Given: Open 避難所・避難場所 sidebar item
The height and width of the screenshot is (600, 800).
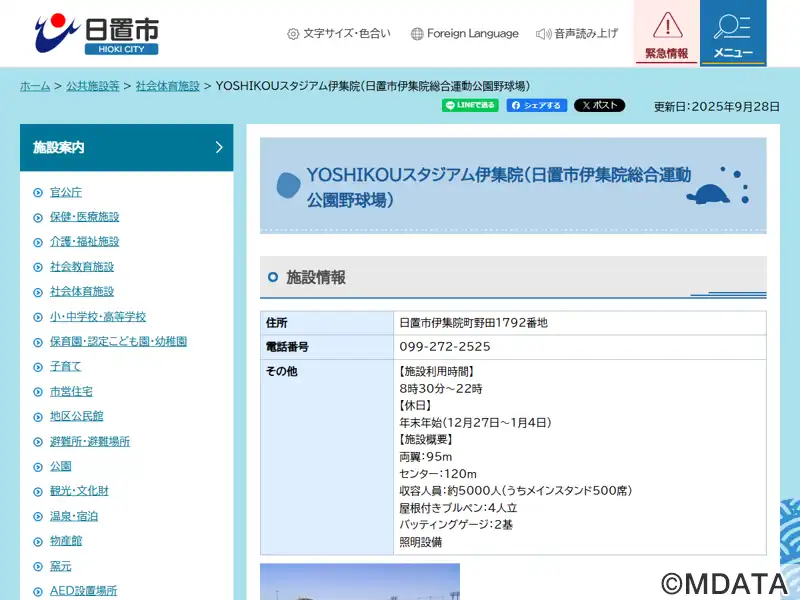Looking at the screenshot, I should (x=90, y=442).
